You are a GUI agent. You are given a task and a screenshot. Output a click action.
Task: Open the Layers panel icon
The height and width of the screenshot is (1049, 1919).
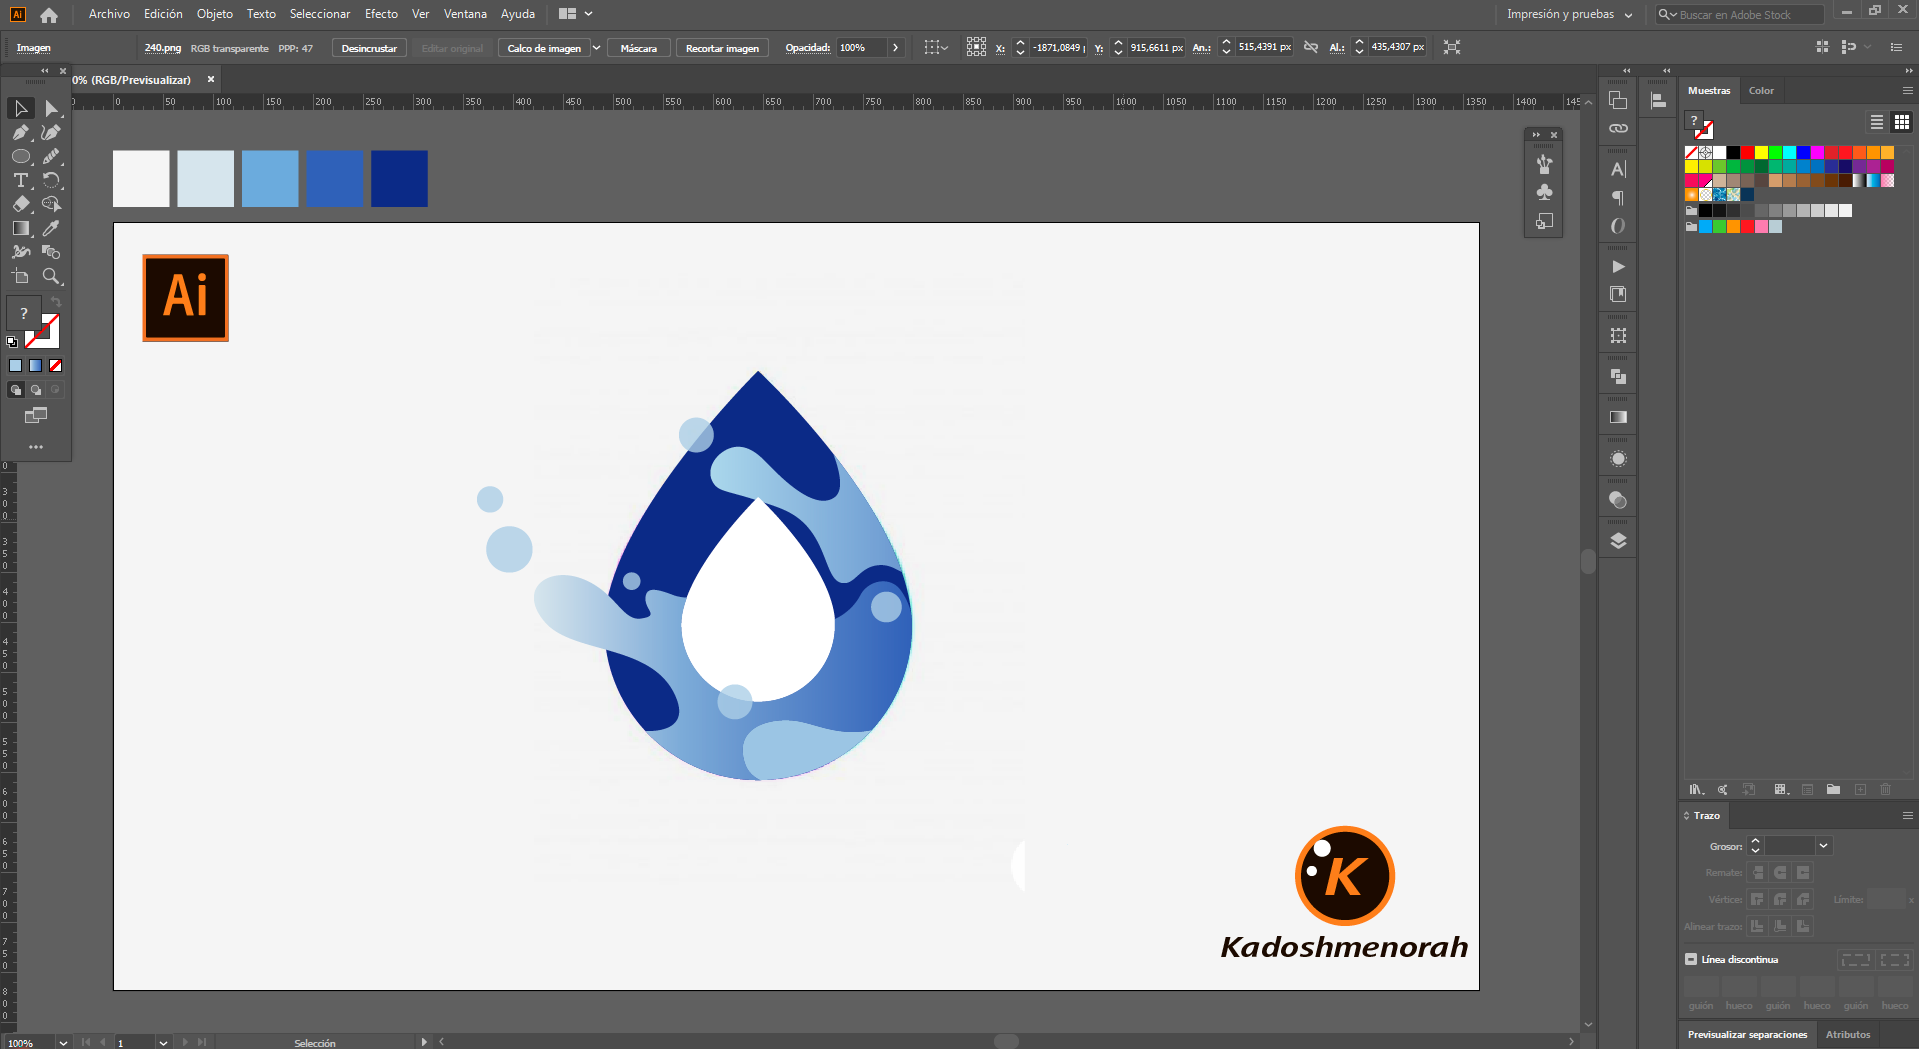[1618, 541]
